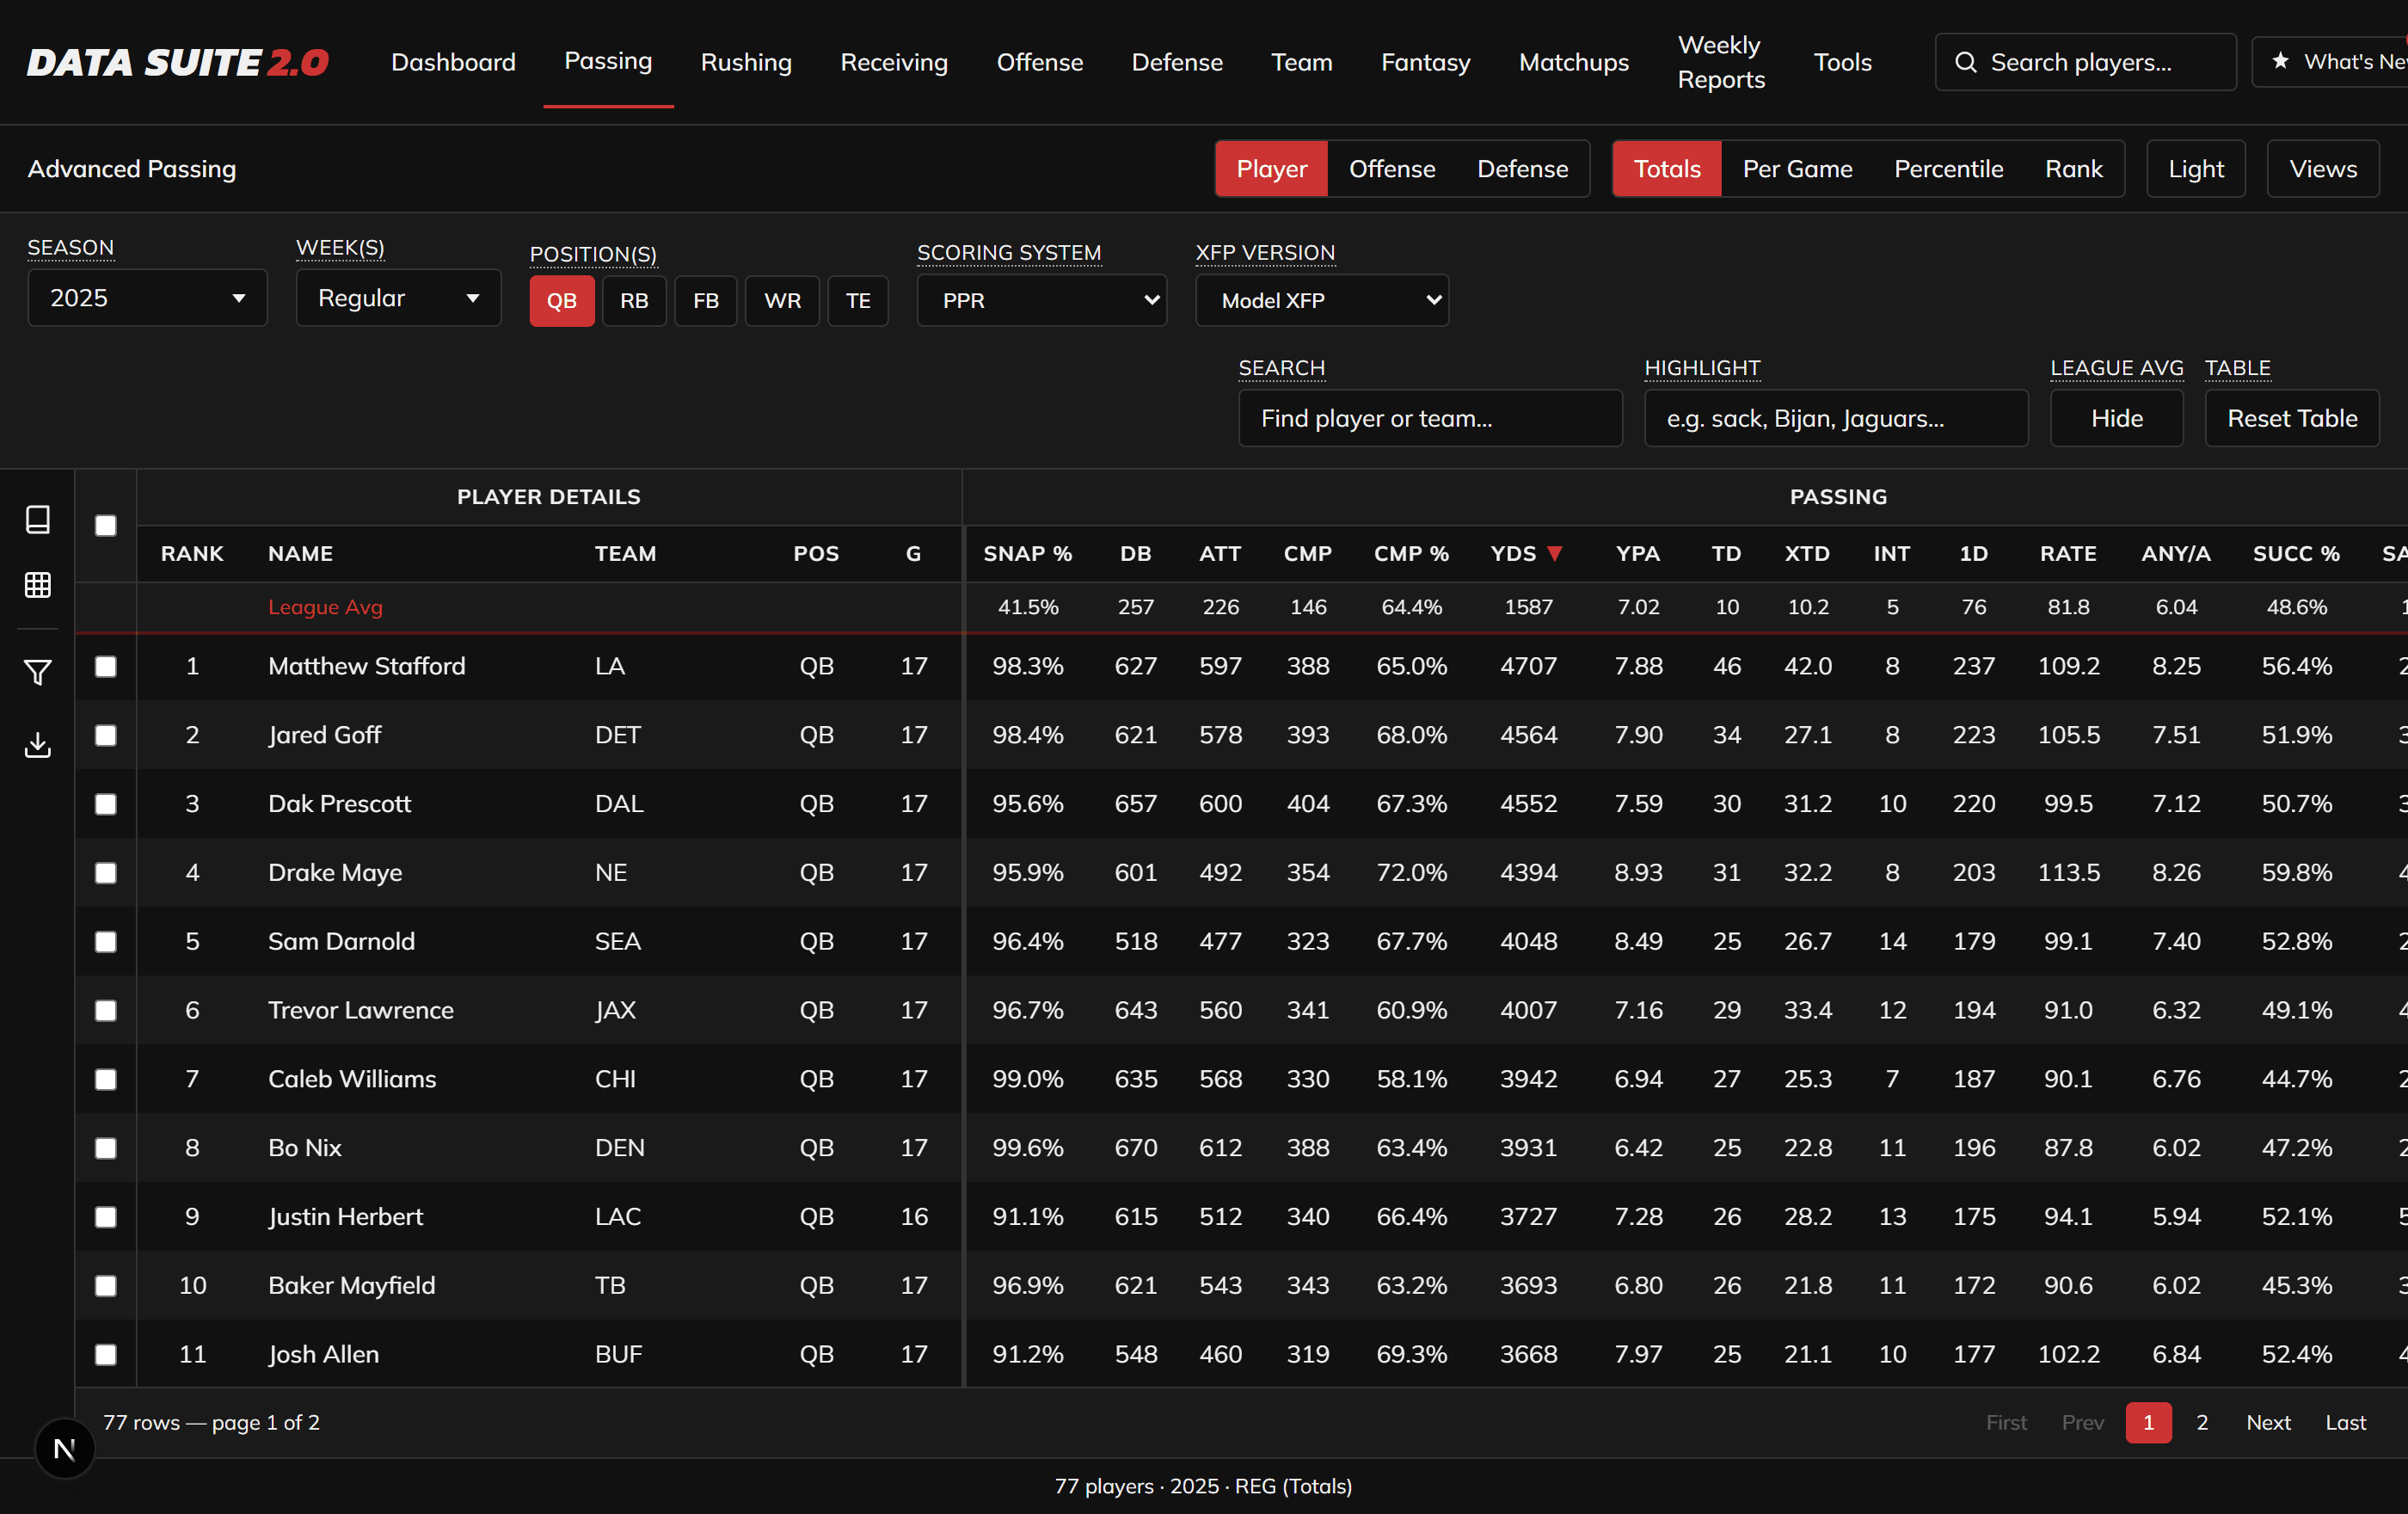Open the Passing nav tab
Viewport: 2408px width, 1514px height.
pos(608,61)
